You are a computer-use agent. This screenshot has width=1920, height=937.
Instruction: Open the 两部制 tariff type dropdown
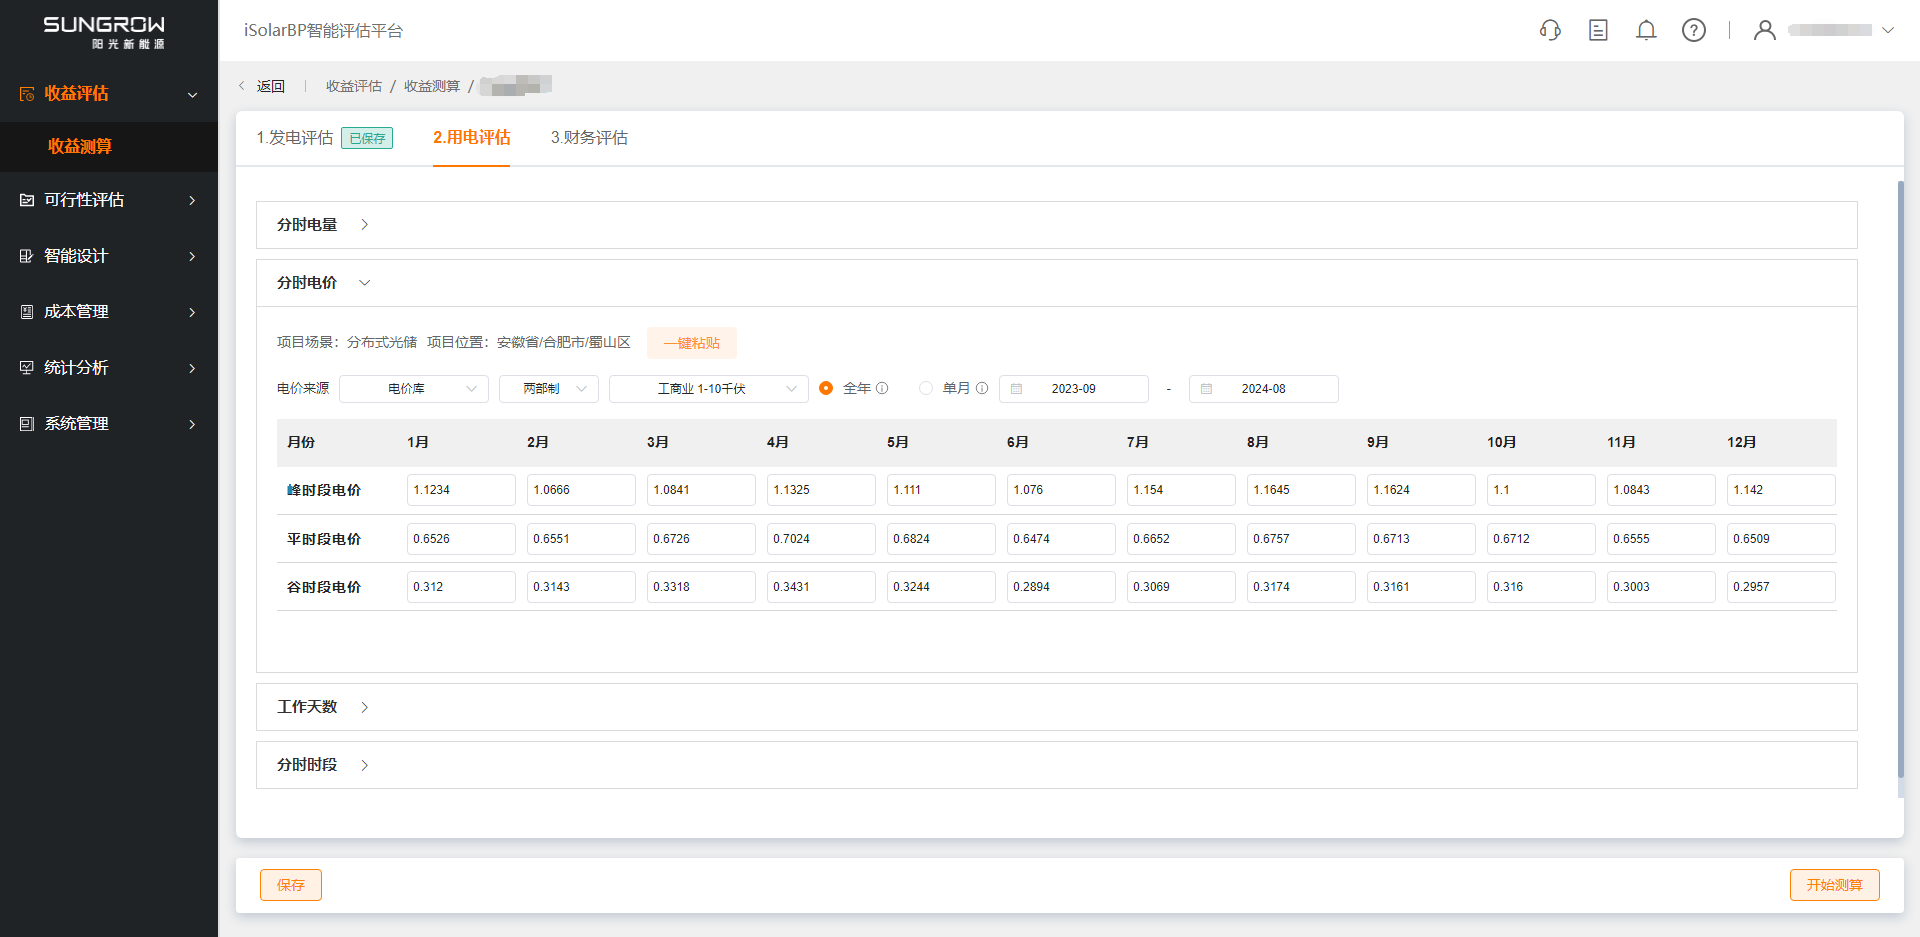click(x=548, y=389)
